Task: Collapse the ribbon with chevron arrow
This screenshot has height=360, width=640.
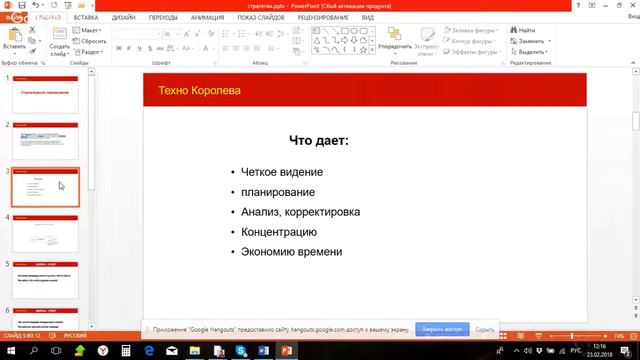Action: pos(633,63)
